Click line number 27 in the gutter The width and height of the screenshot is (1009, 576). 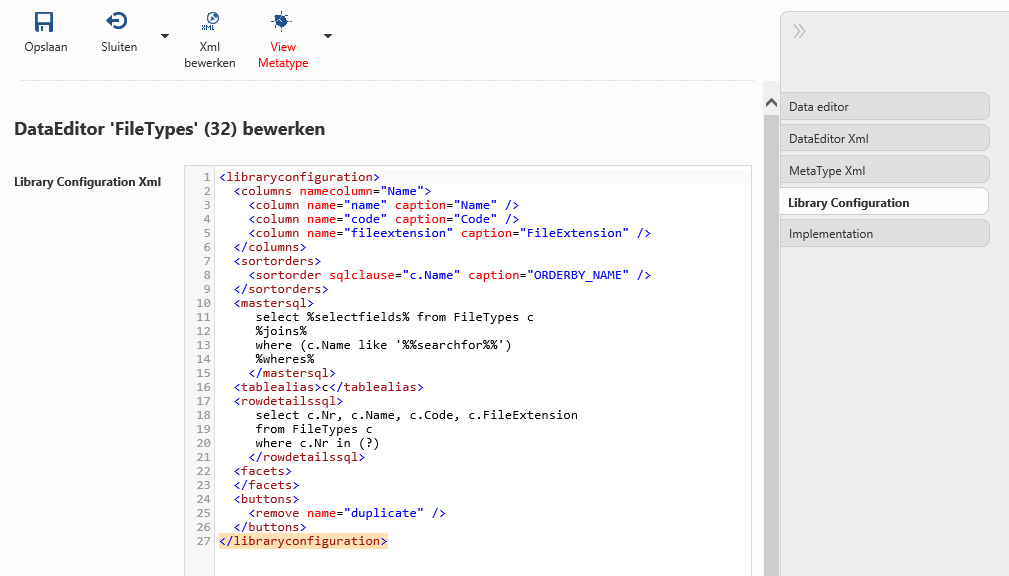point(202,540)
